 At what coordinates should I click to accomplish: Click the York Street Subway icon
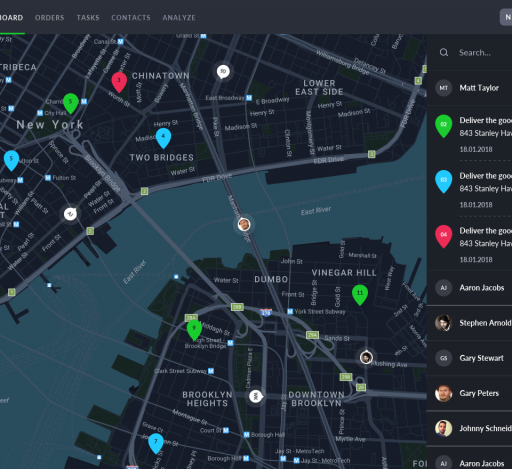290,311
